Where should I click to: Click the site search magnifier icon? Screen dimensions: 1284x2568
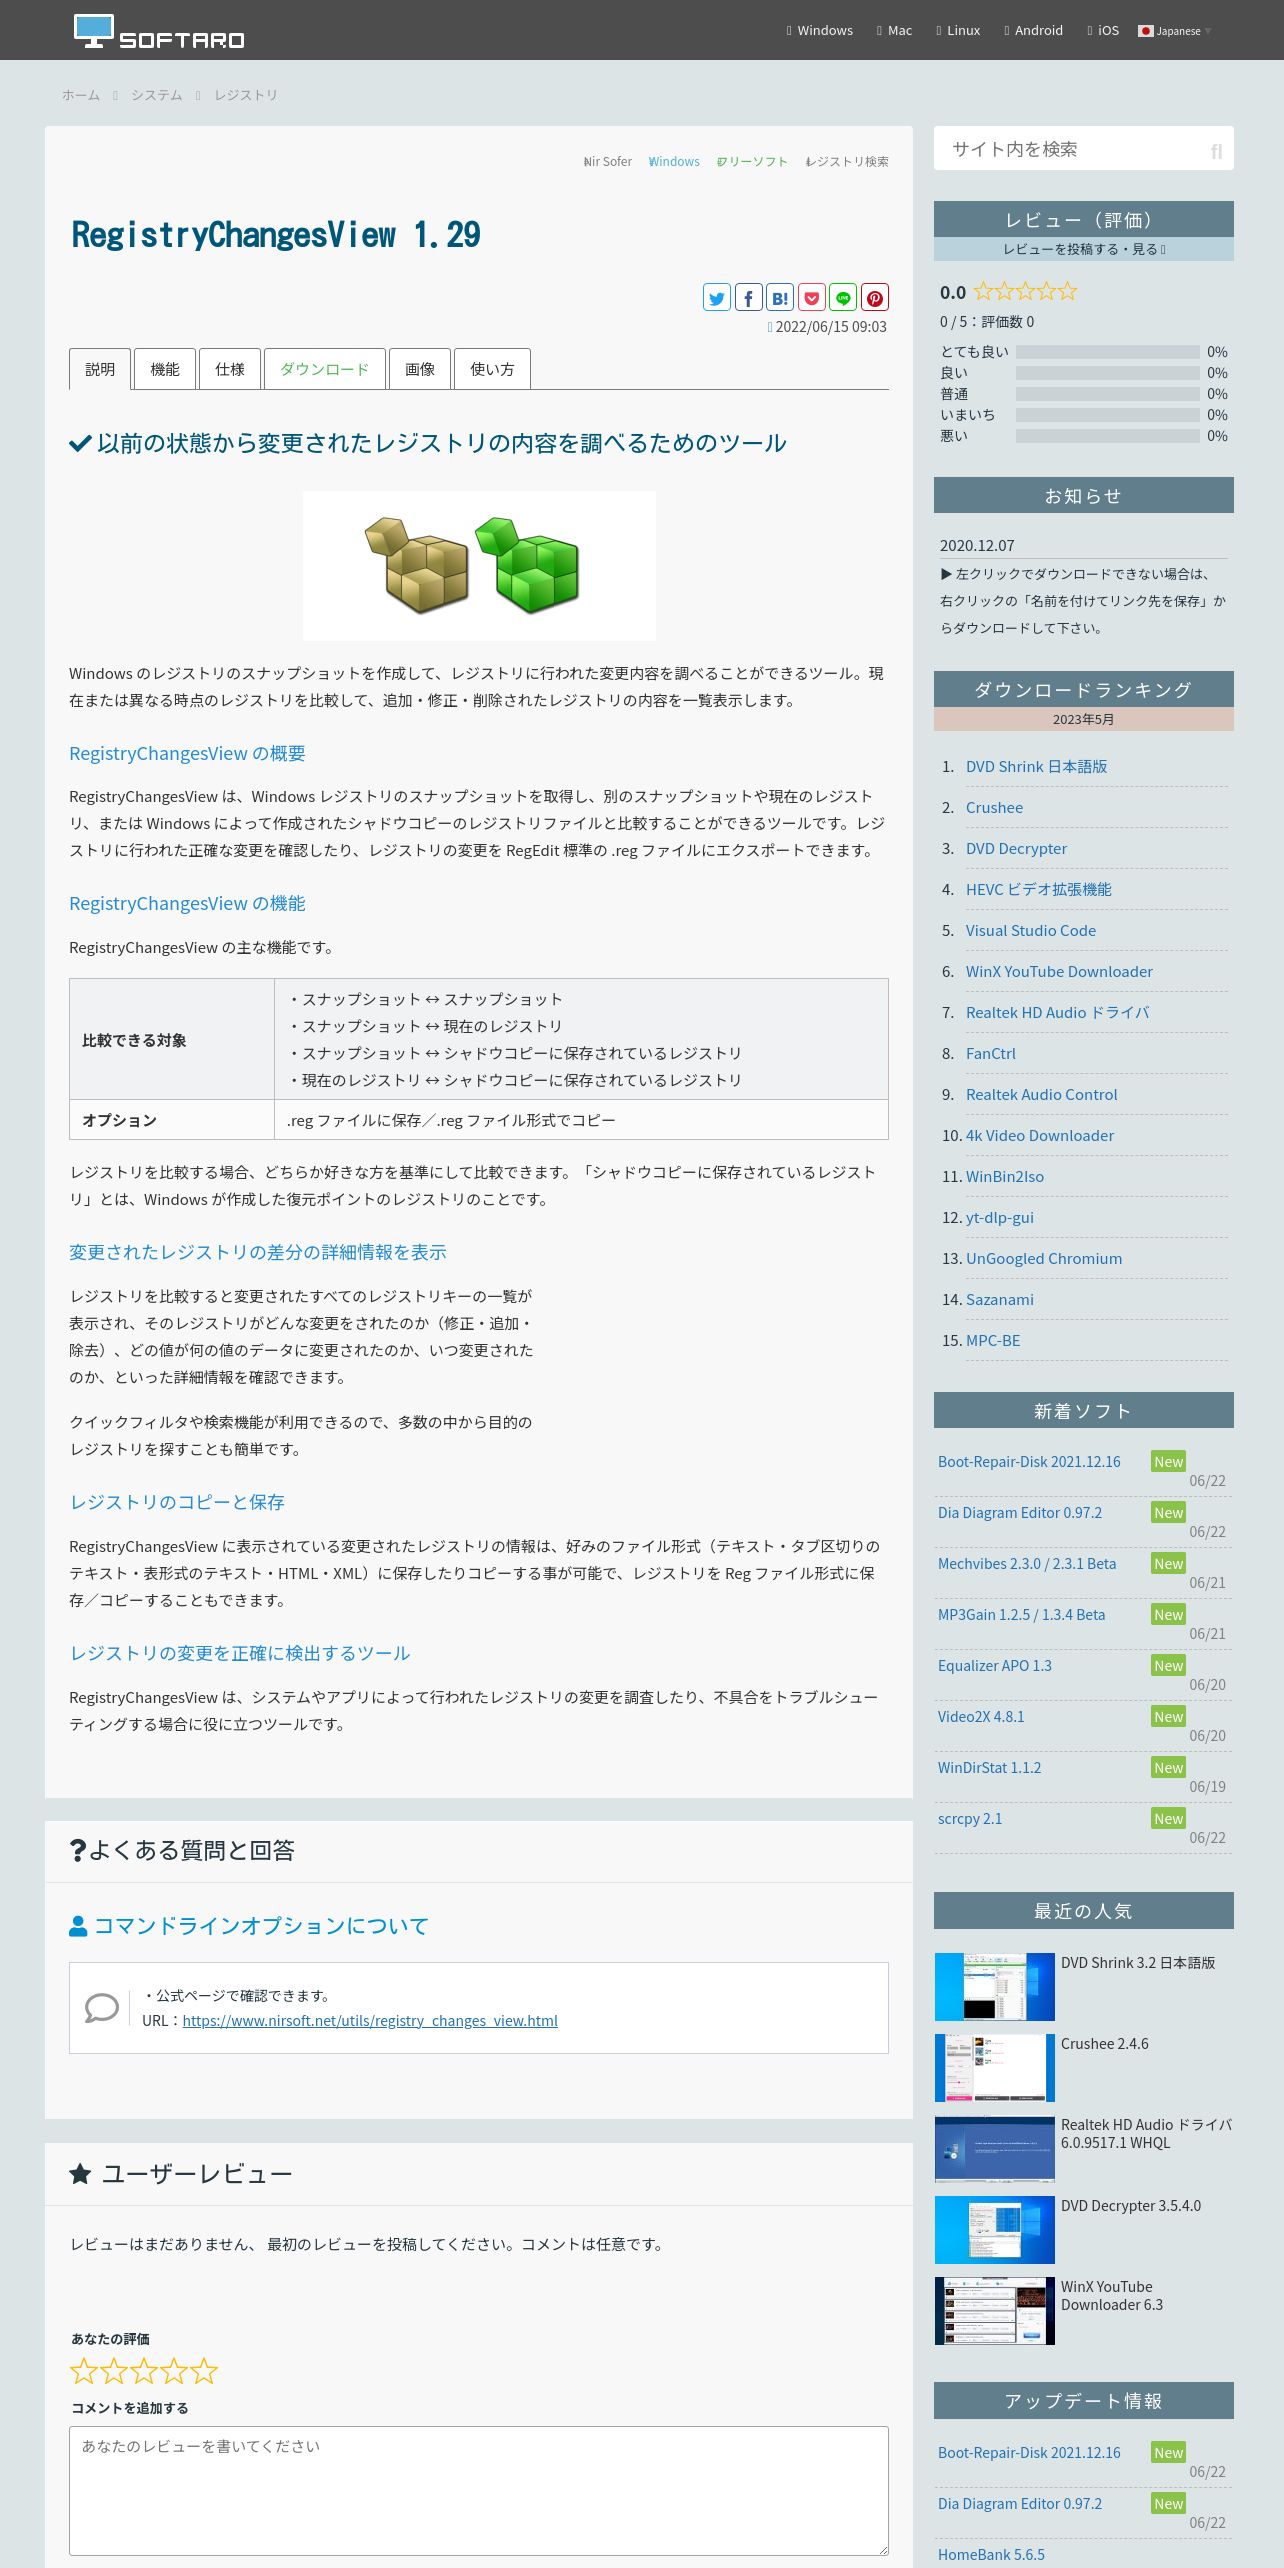(1216, 151)
